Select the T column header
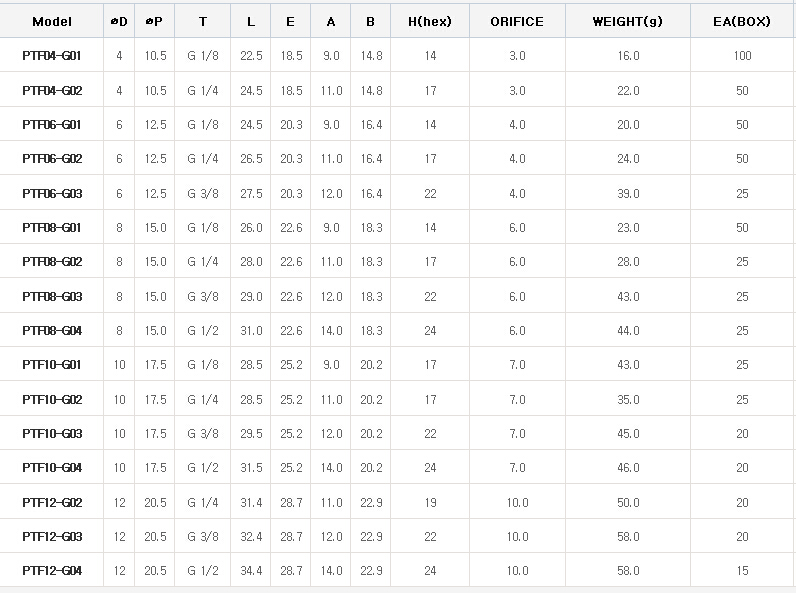Viewport: 796px width, 593px height. (x=203, y=21)
